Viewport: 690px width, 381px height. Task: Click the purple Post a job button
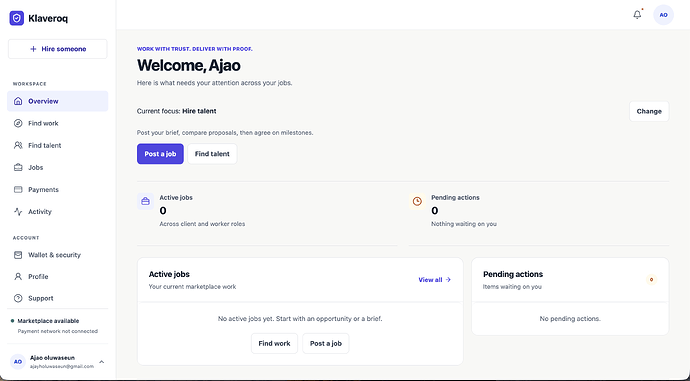(160, 154)
